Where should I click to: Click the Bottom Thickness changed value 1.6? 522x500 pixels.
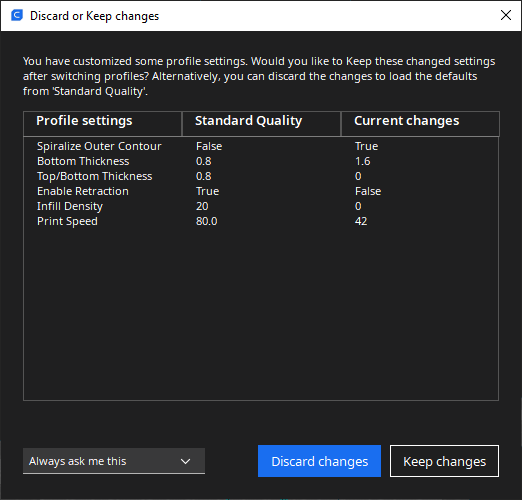(362, 161)
